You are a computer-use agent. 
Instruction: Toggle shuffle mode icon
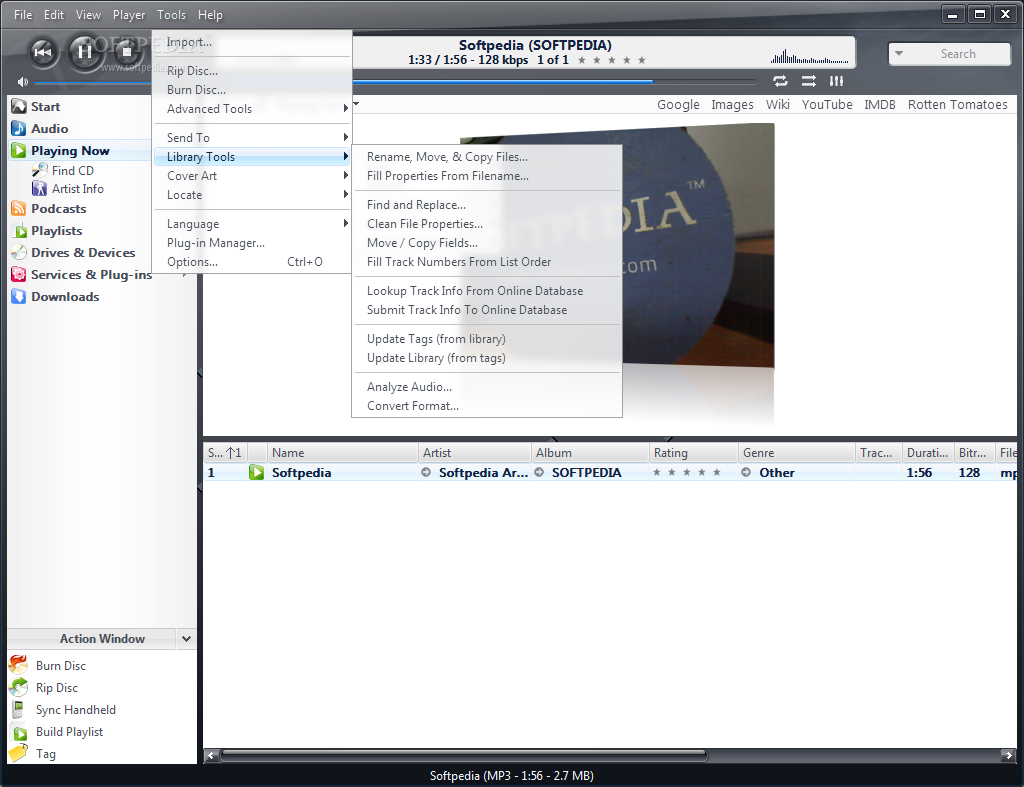click(x=808, y=81)
